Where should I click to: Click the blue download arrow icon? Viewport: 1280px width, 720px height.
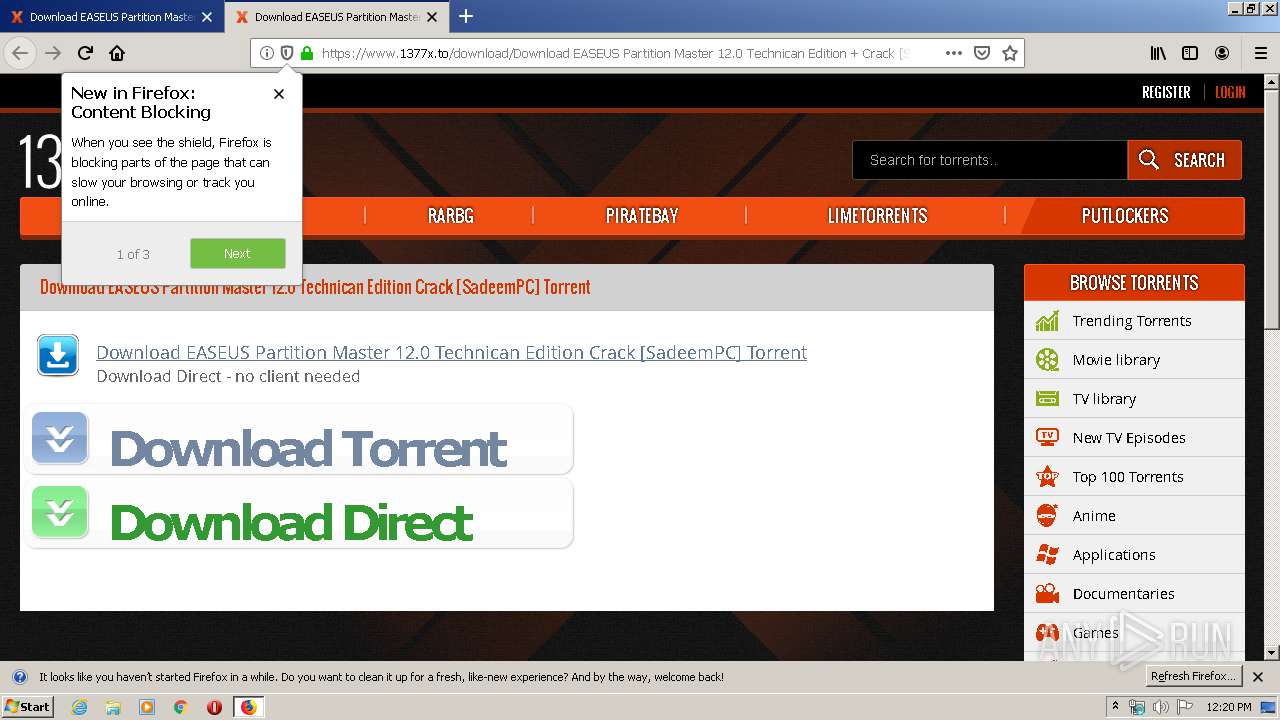58,356
